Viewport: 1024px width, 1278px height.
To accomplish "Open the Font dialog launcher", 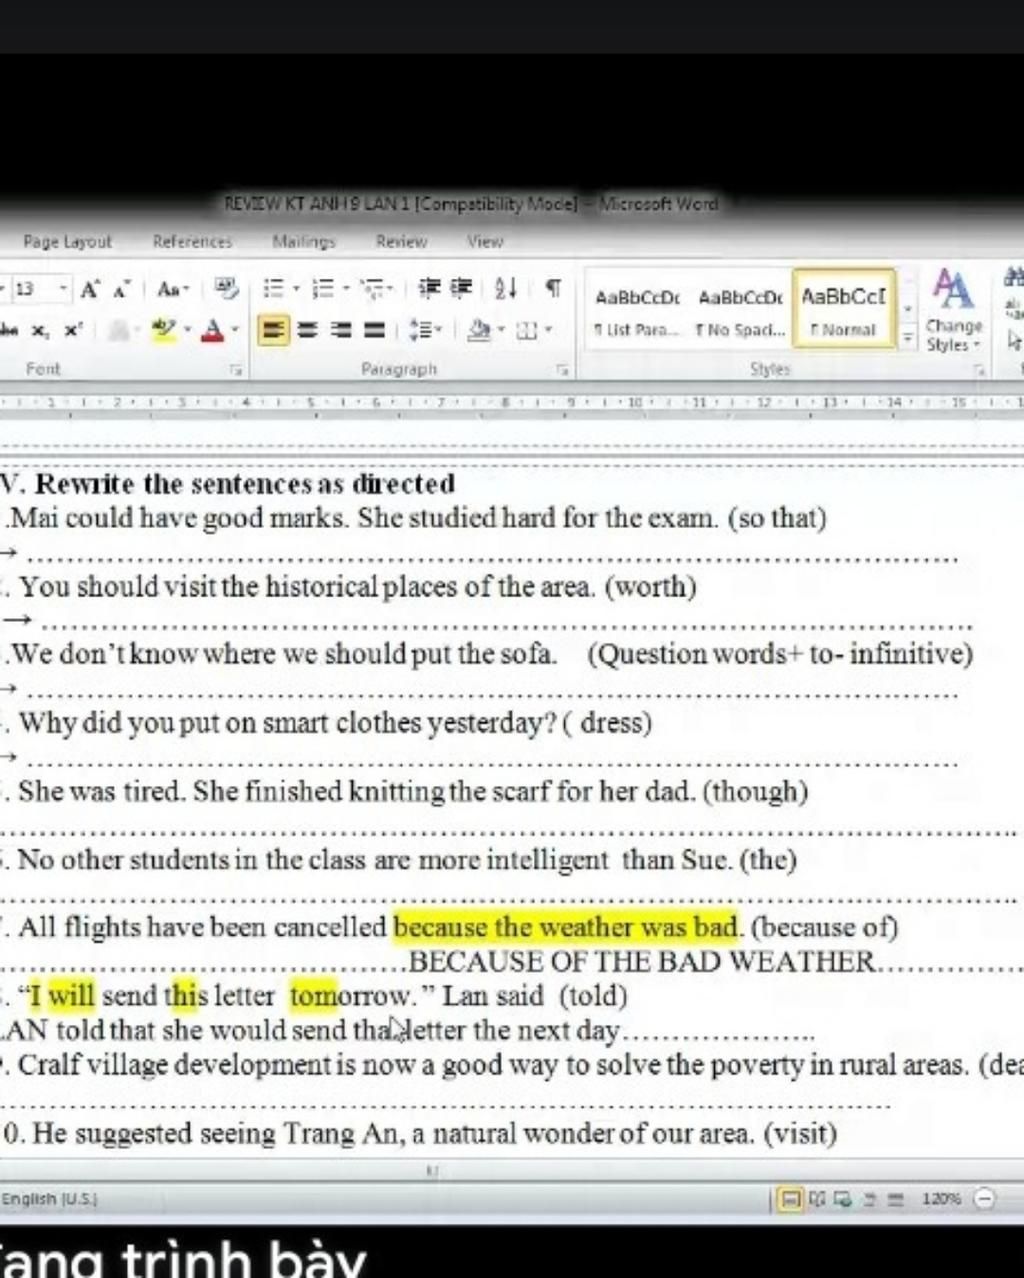I will 237,370.
